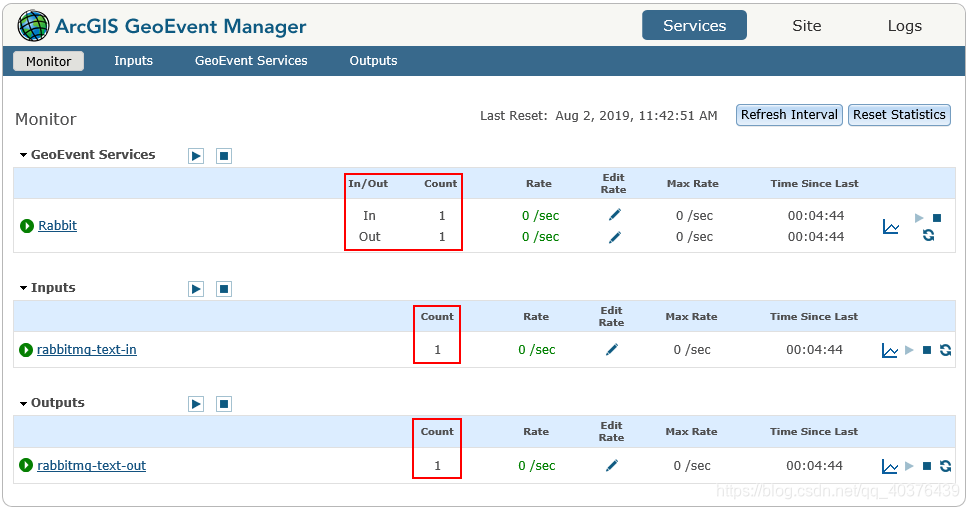Edit rate pencil for rabbitmq-text-in

(612, 350)
